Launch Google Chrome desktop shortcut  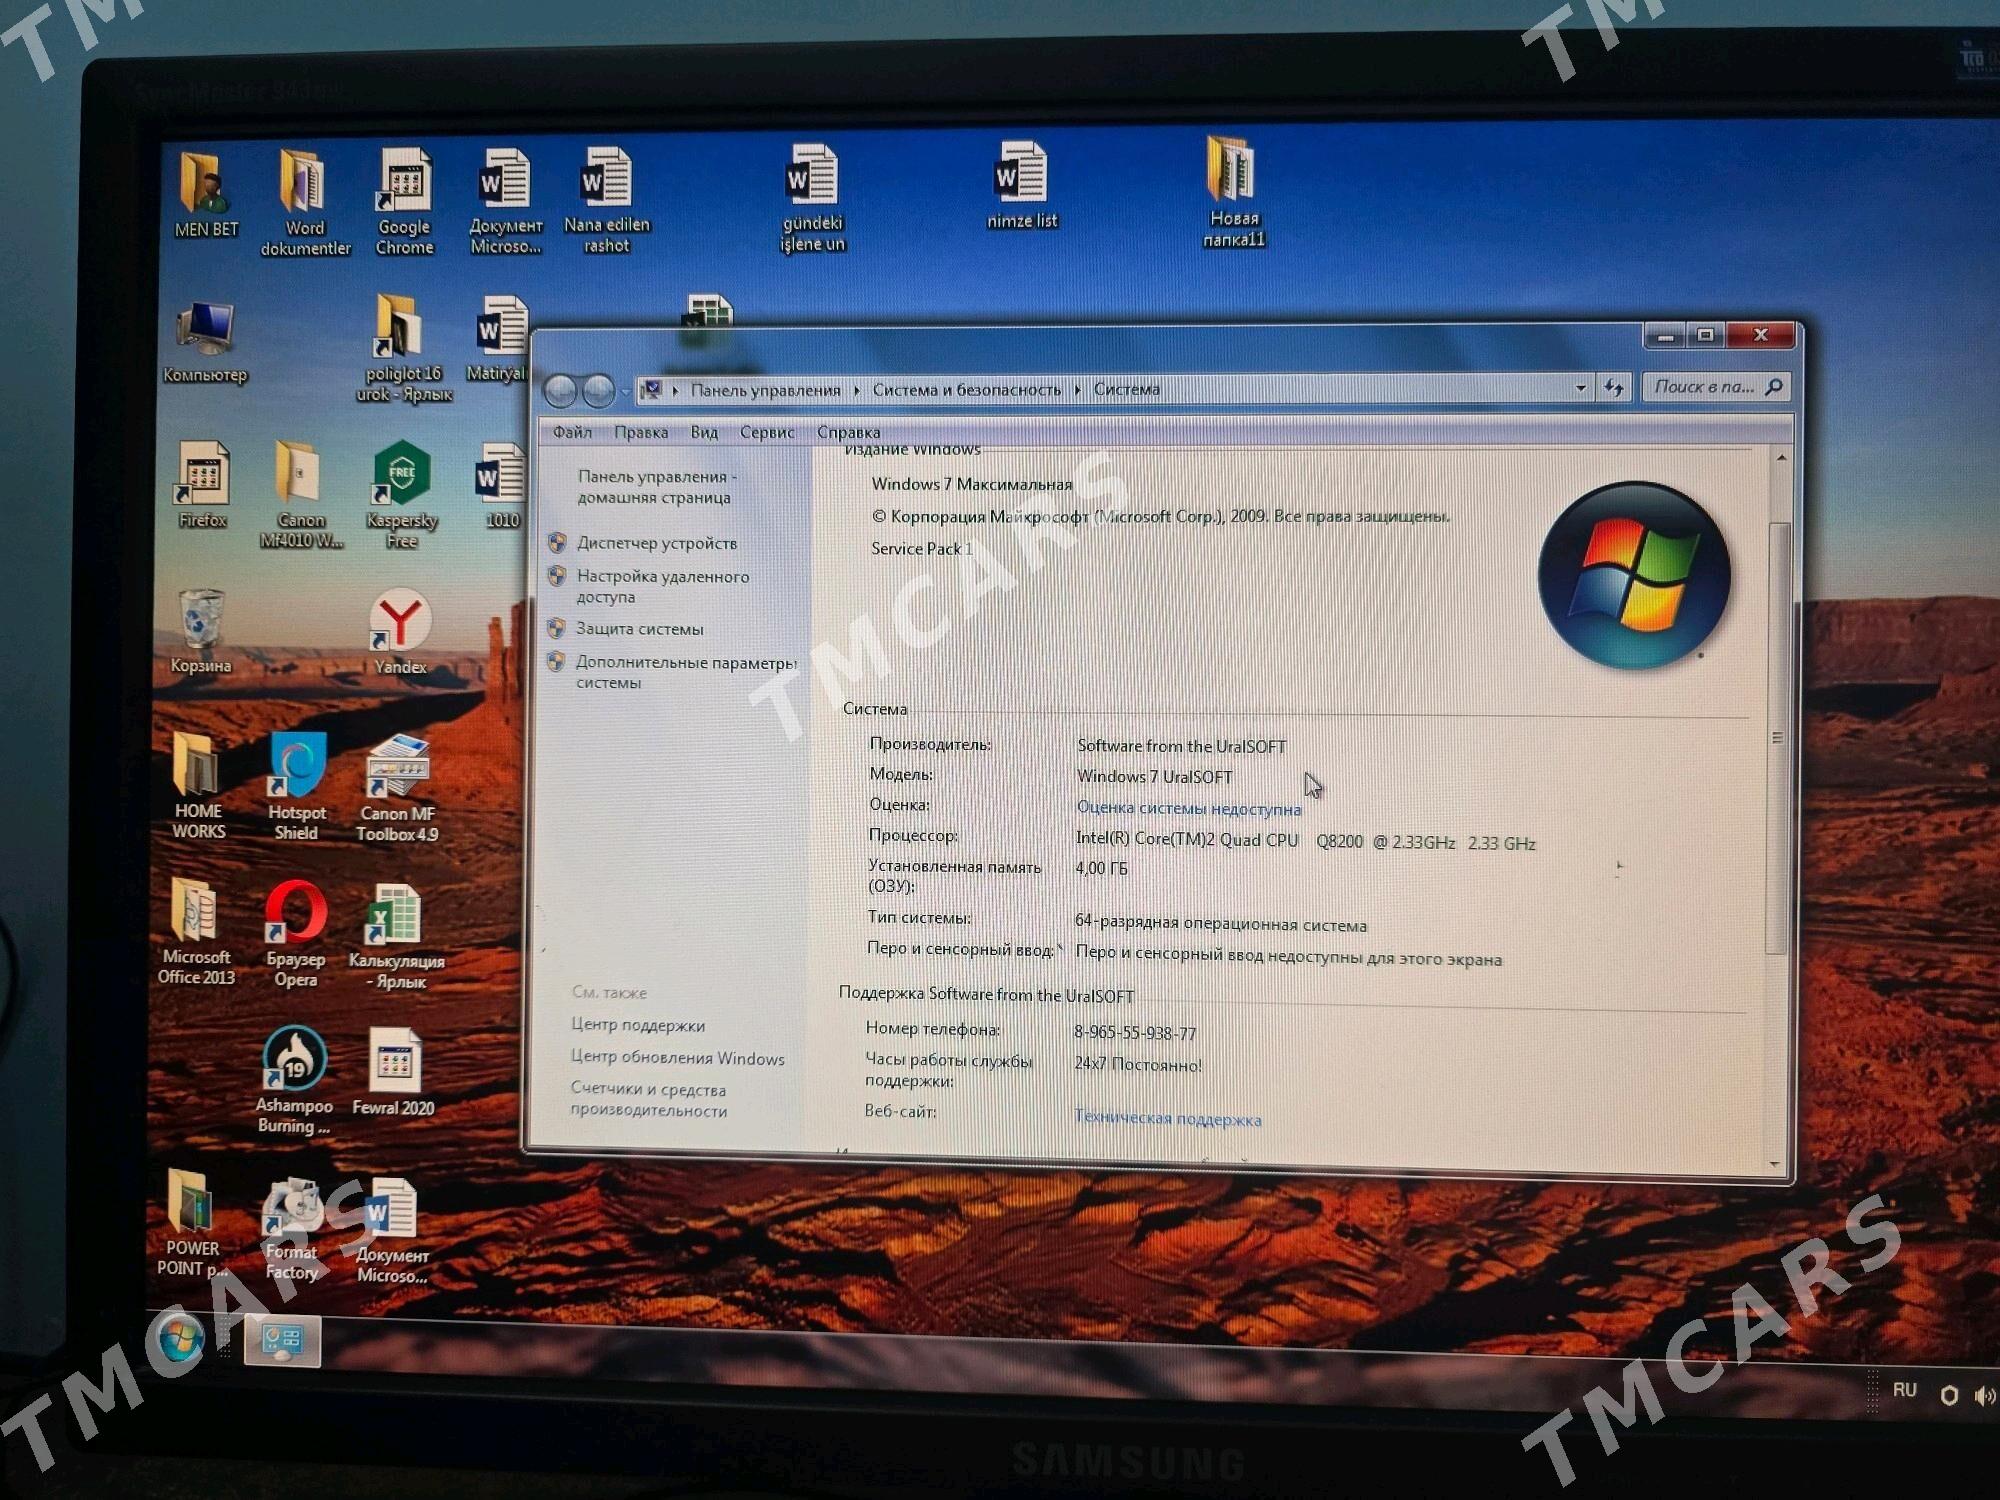404,200
